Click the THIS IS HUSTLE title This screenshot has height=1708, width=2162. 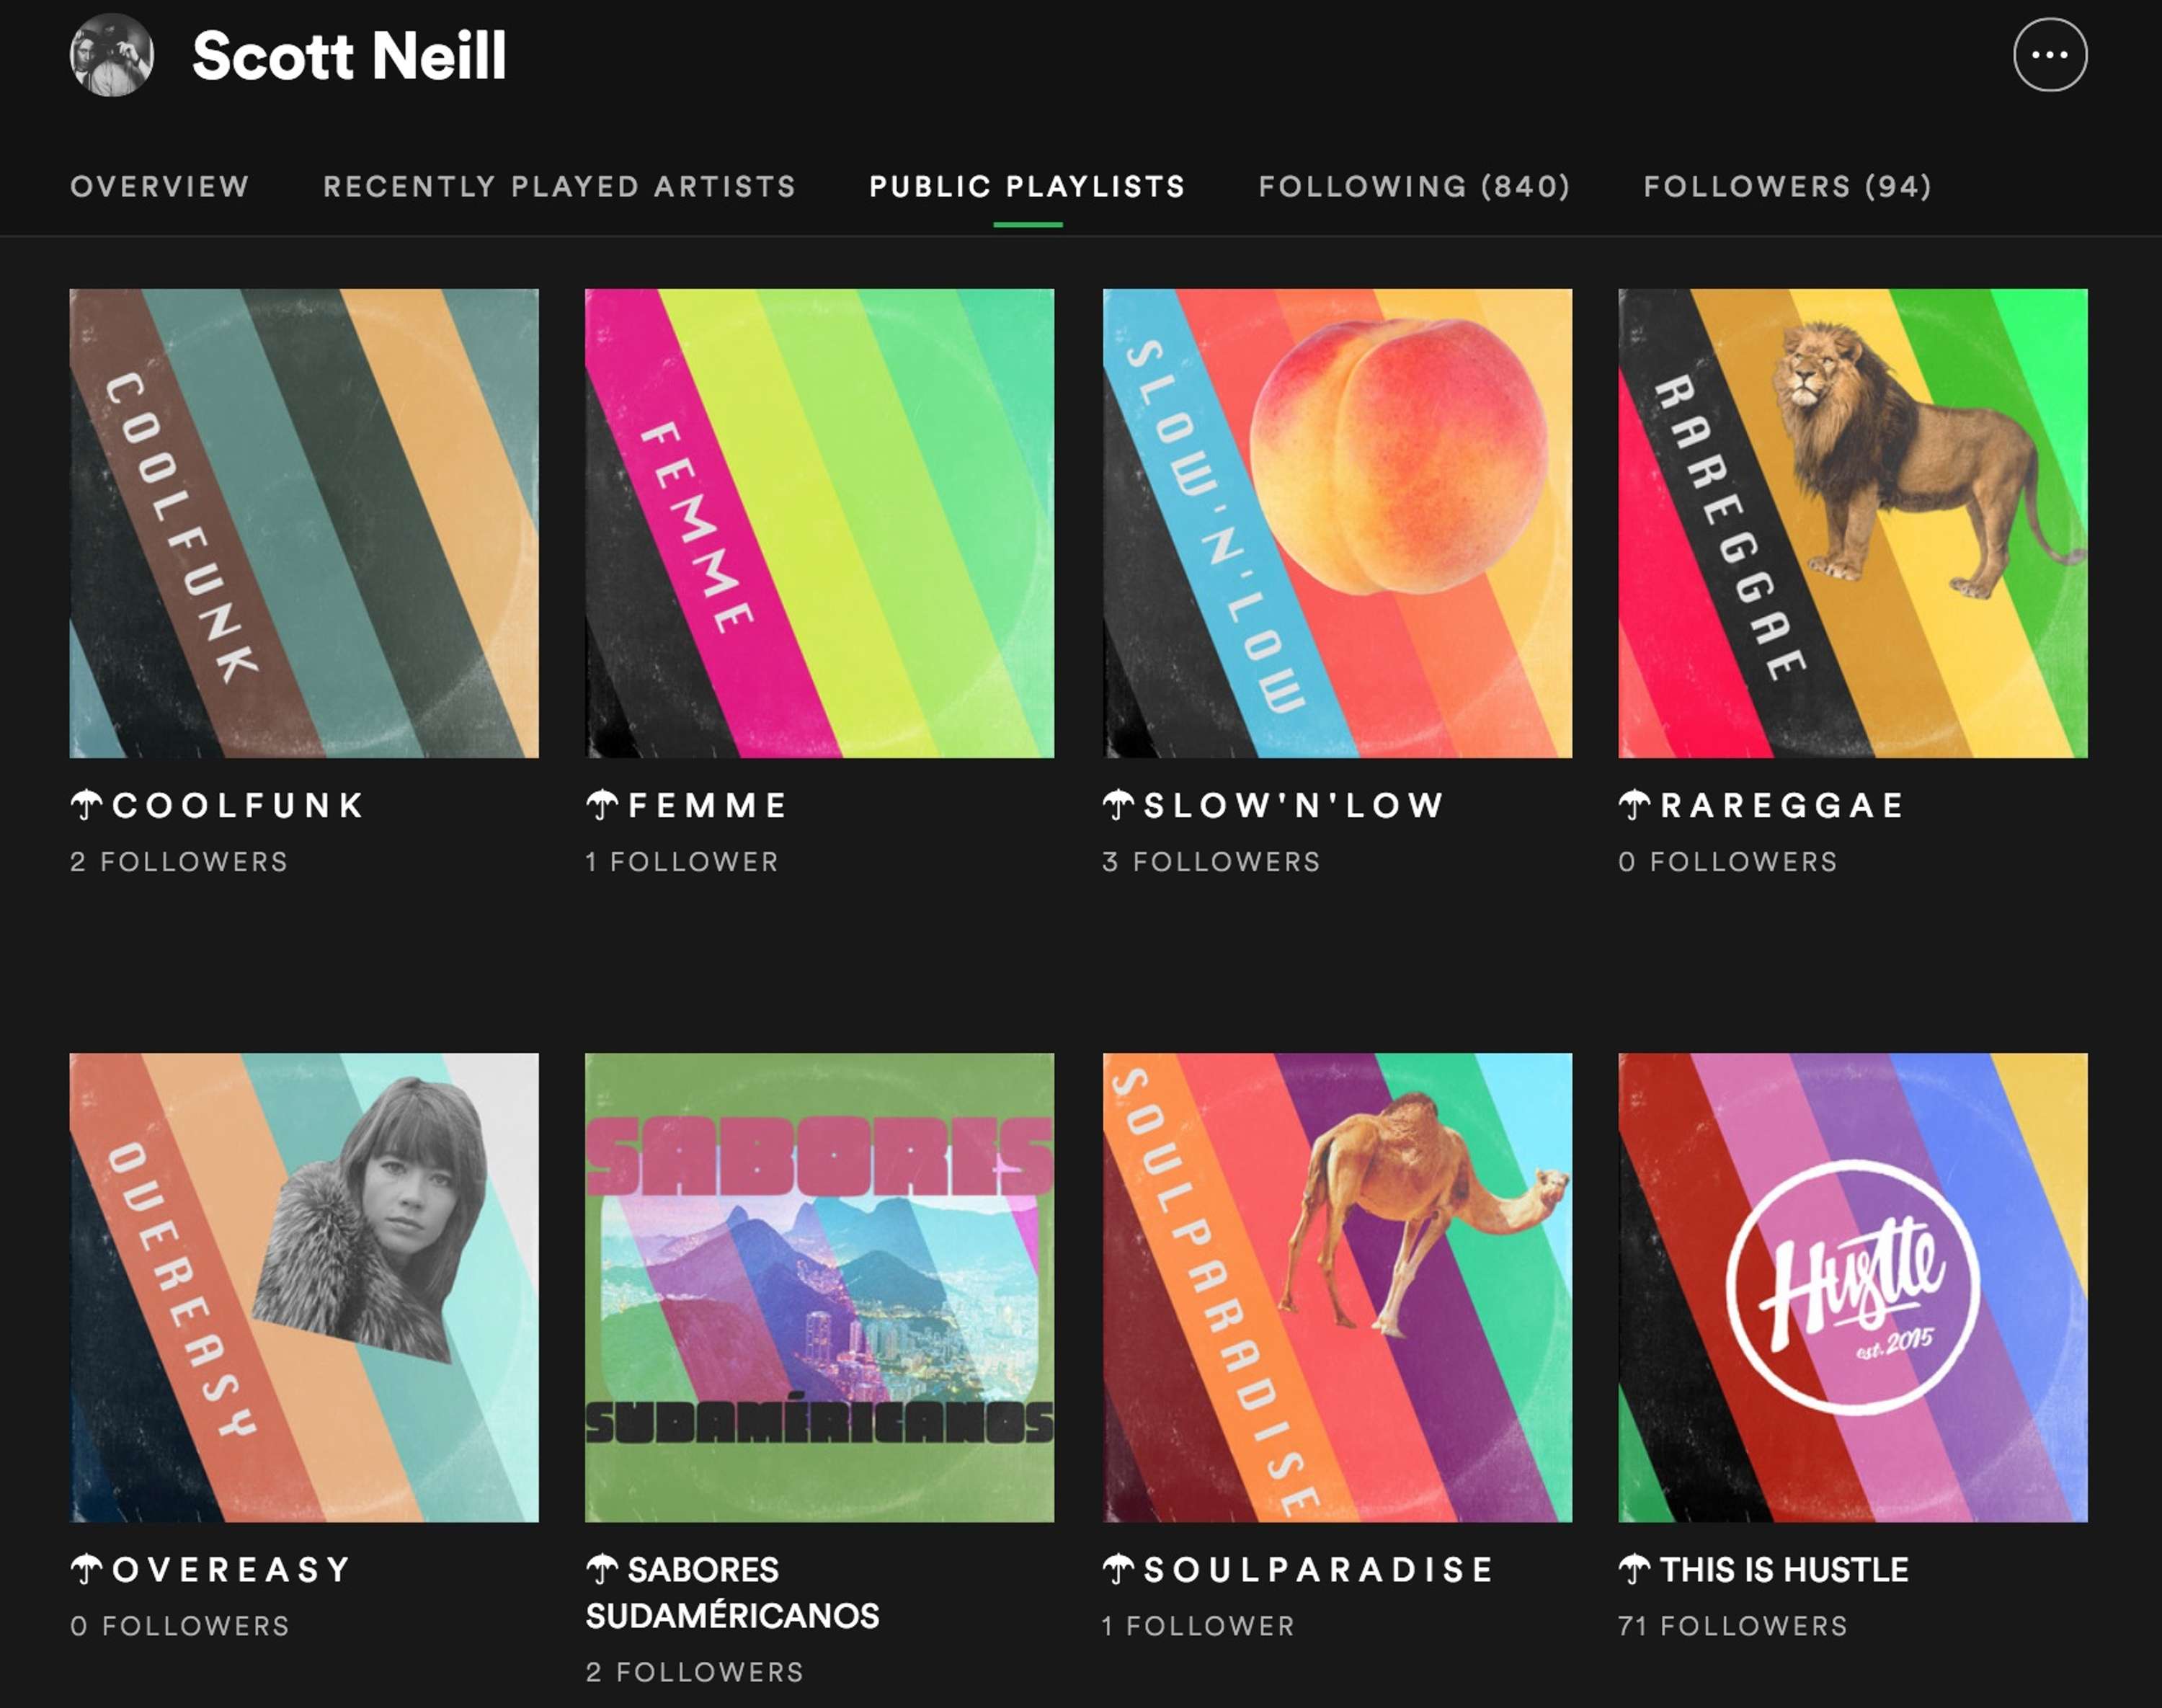point(1763,1569)
